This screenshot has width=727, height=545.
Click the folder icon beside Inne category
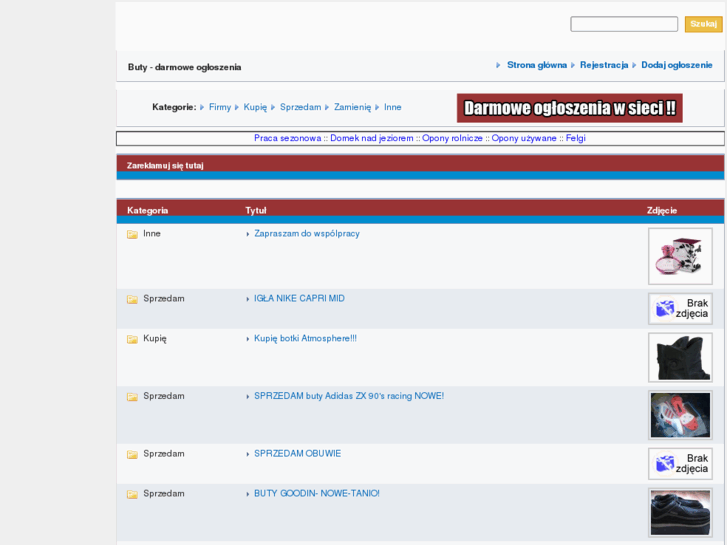(132, 234)
